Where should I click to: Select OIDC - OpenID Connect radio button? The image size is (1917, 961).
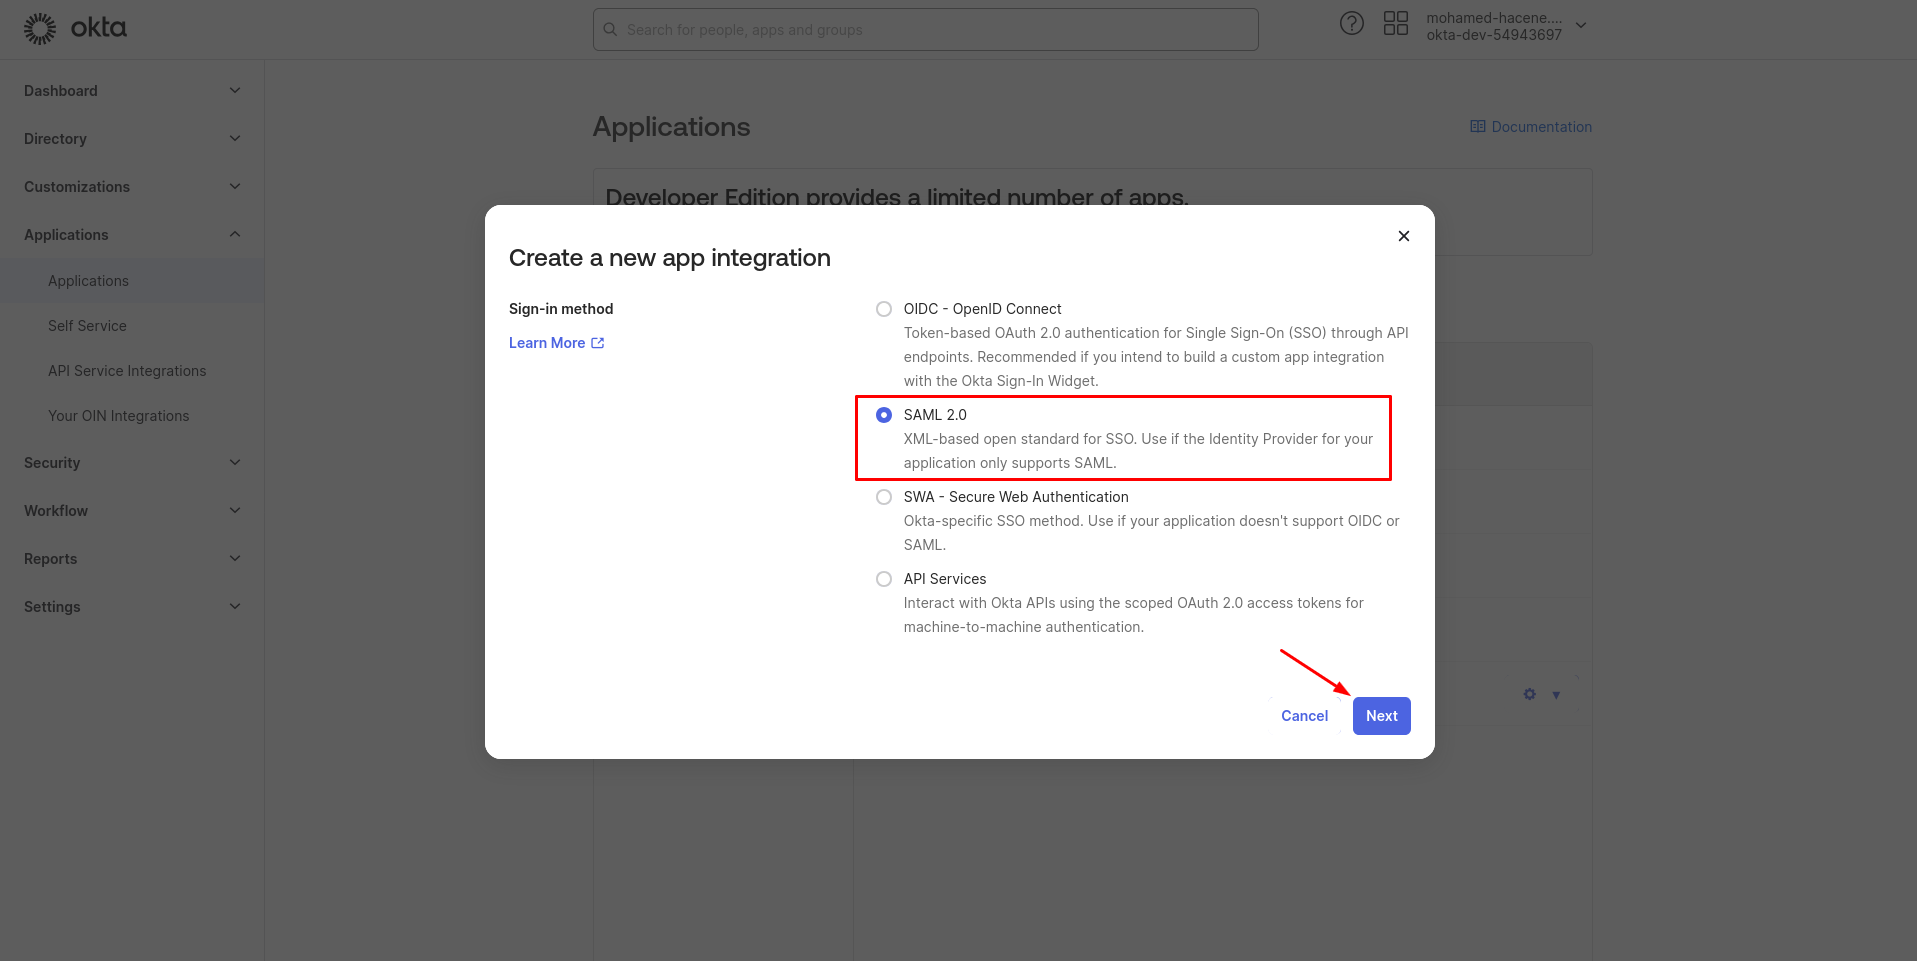pos(884,309)
